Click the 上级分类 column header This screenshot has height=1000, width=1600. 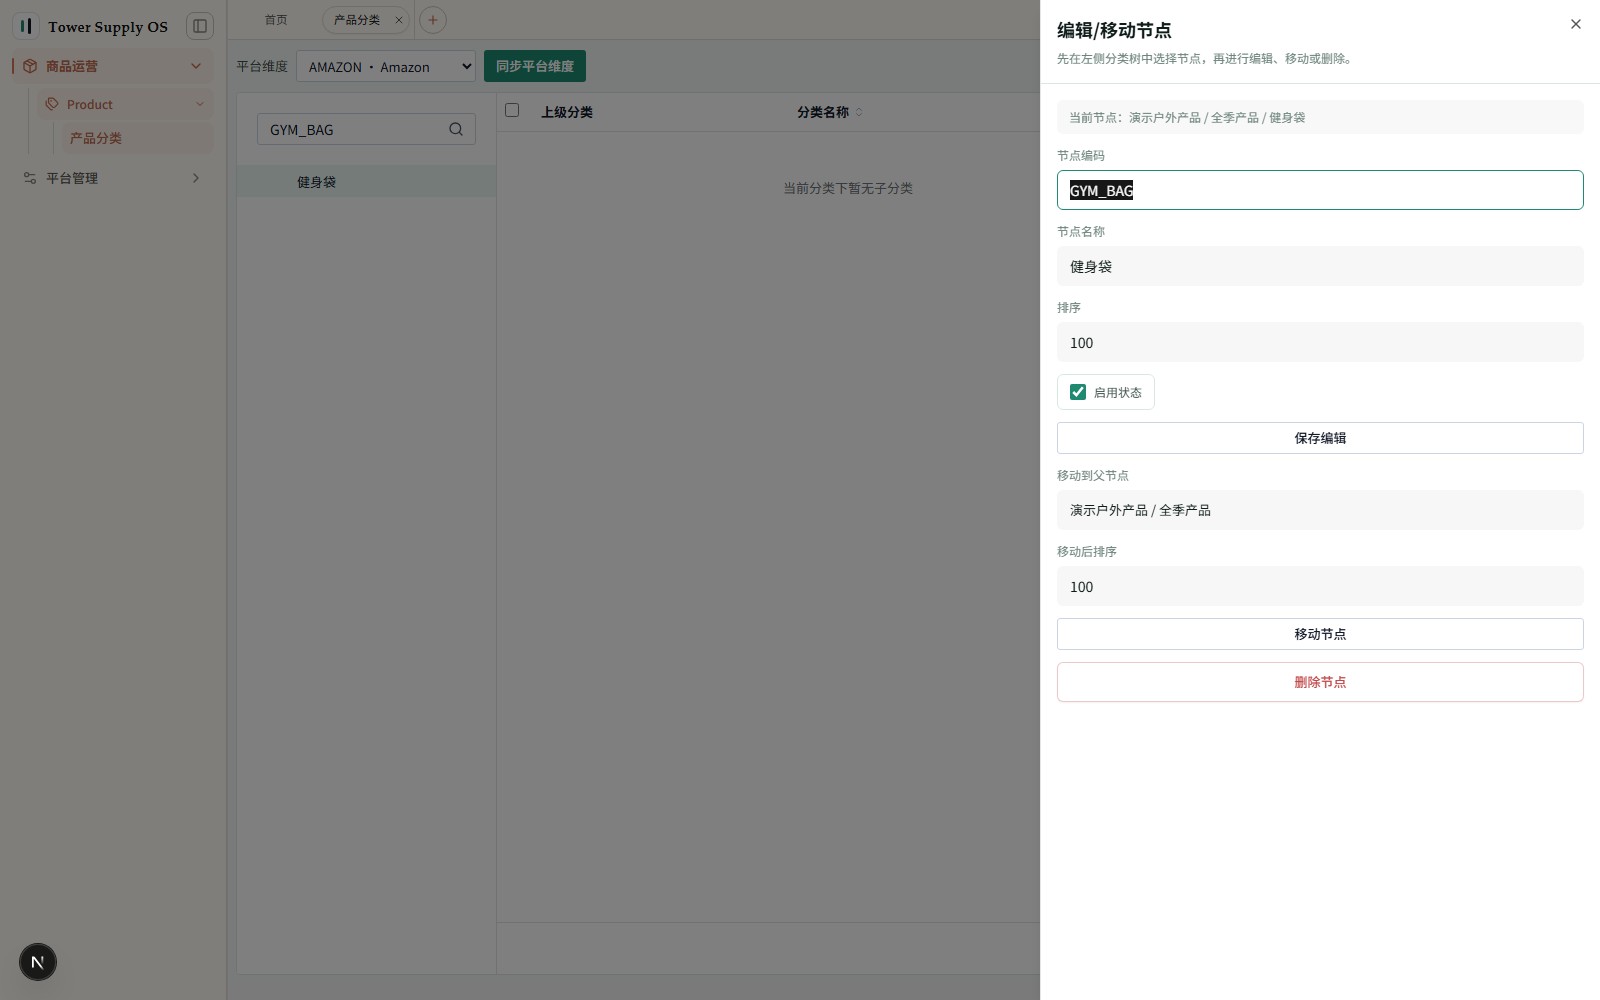[567, 112]
